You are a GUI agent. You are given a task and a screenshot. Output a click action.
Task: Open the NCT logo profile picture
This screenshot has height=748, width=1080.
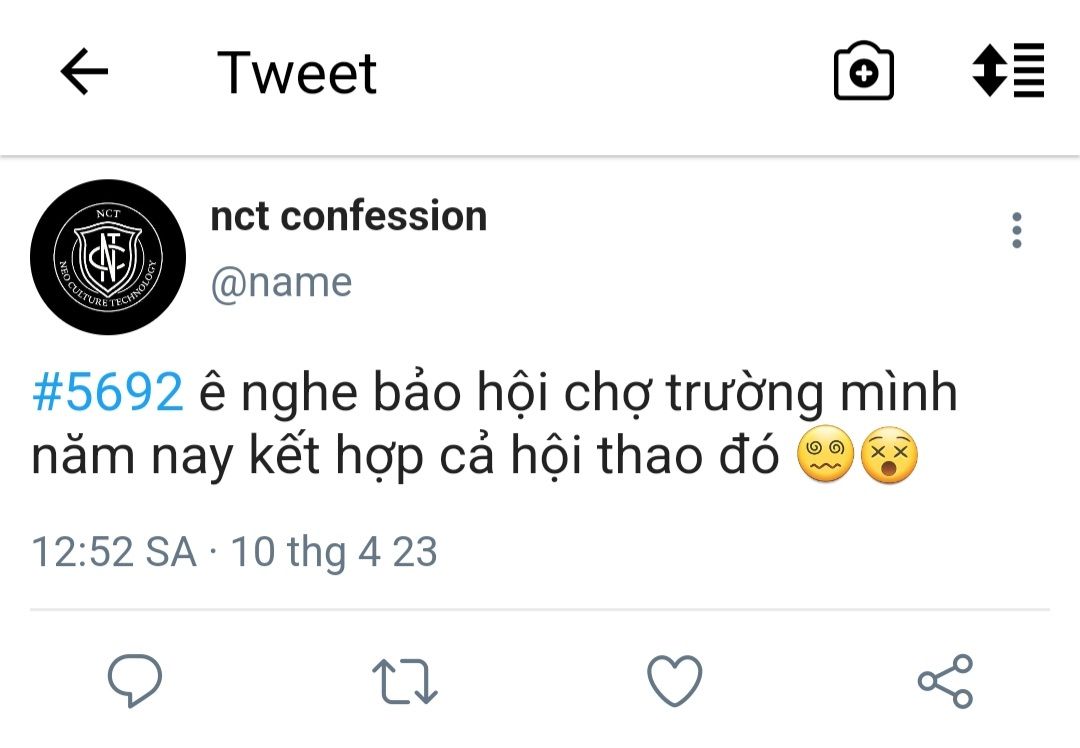pyautogui.click(x=108, y=257)
